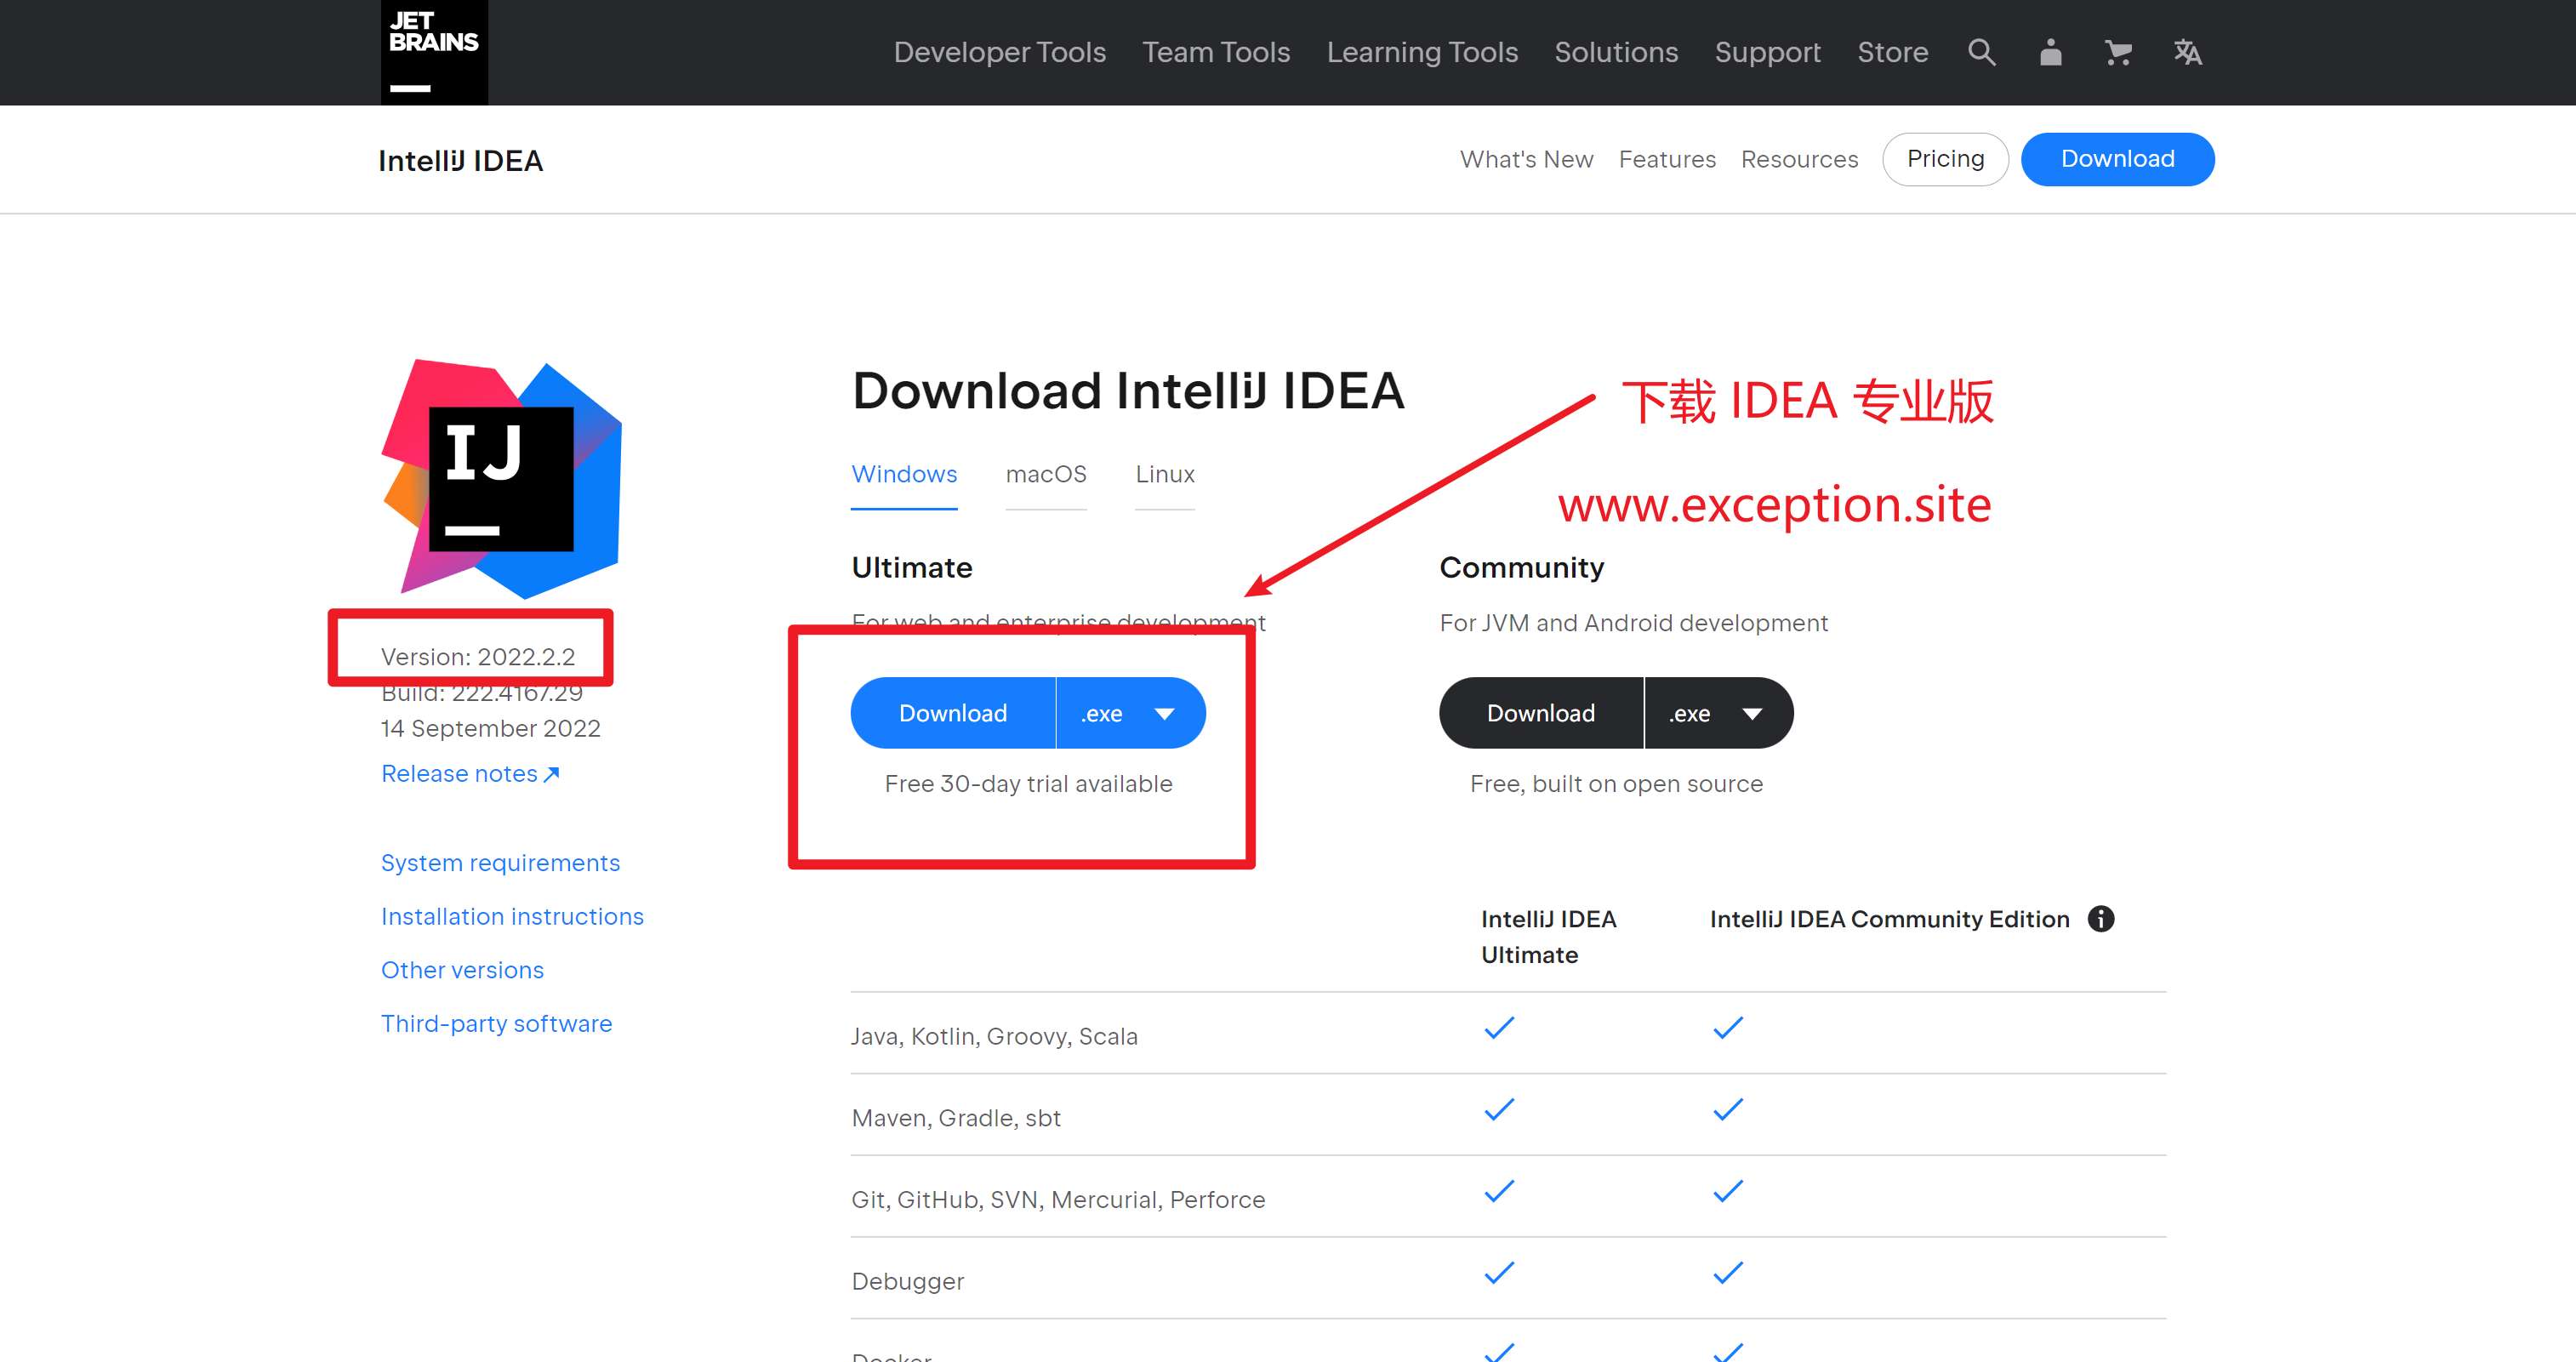
Task: Click the search icon in top navbar
Action: point(1981,51)
